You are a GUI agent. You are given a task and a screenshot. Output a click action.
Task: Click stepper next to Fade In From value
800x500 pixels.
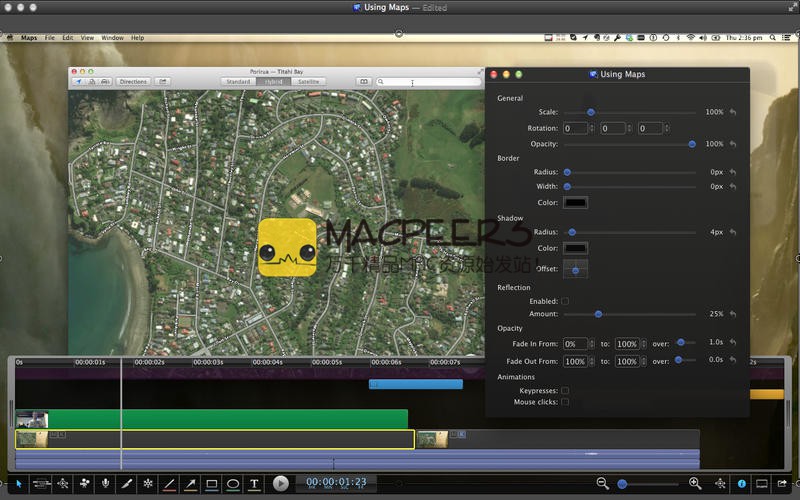pyautogui.click(x=592, y=344)
